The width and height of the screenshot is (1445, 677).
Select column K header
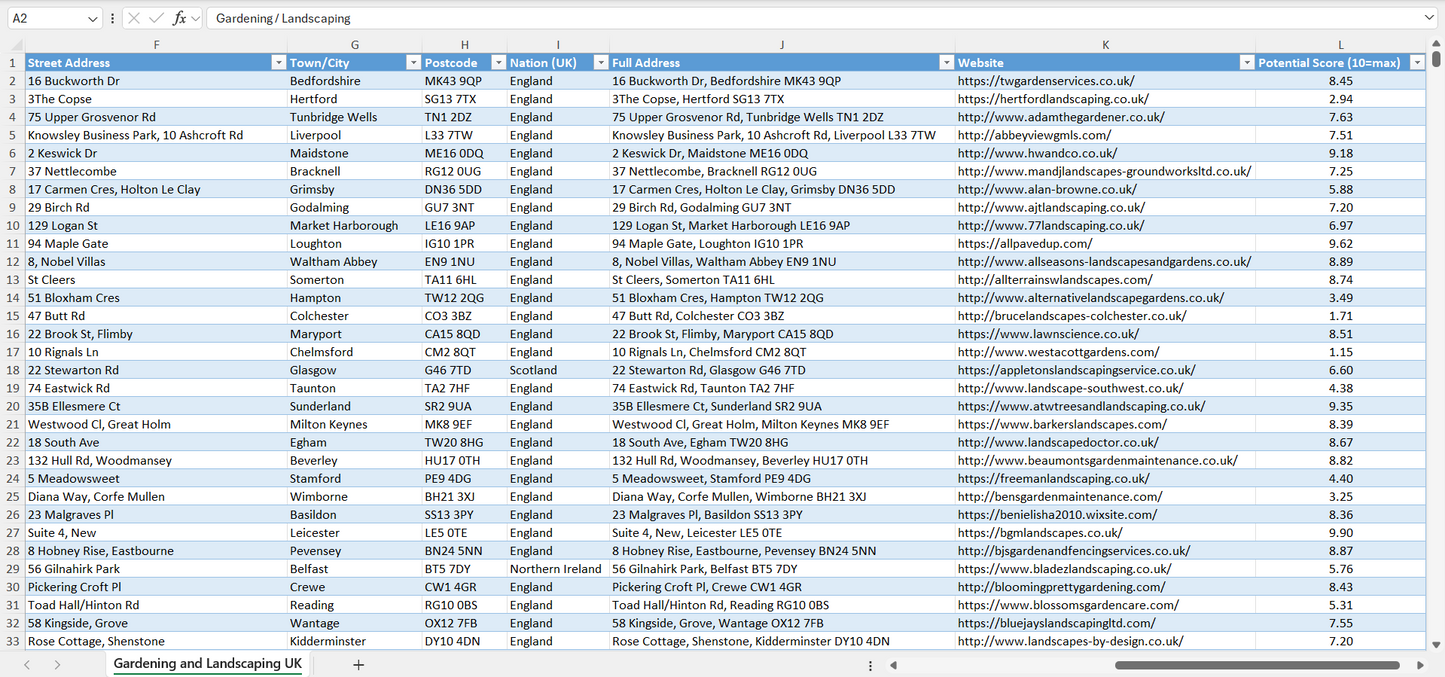tap(1105, 45)
